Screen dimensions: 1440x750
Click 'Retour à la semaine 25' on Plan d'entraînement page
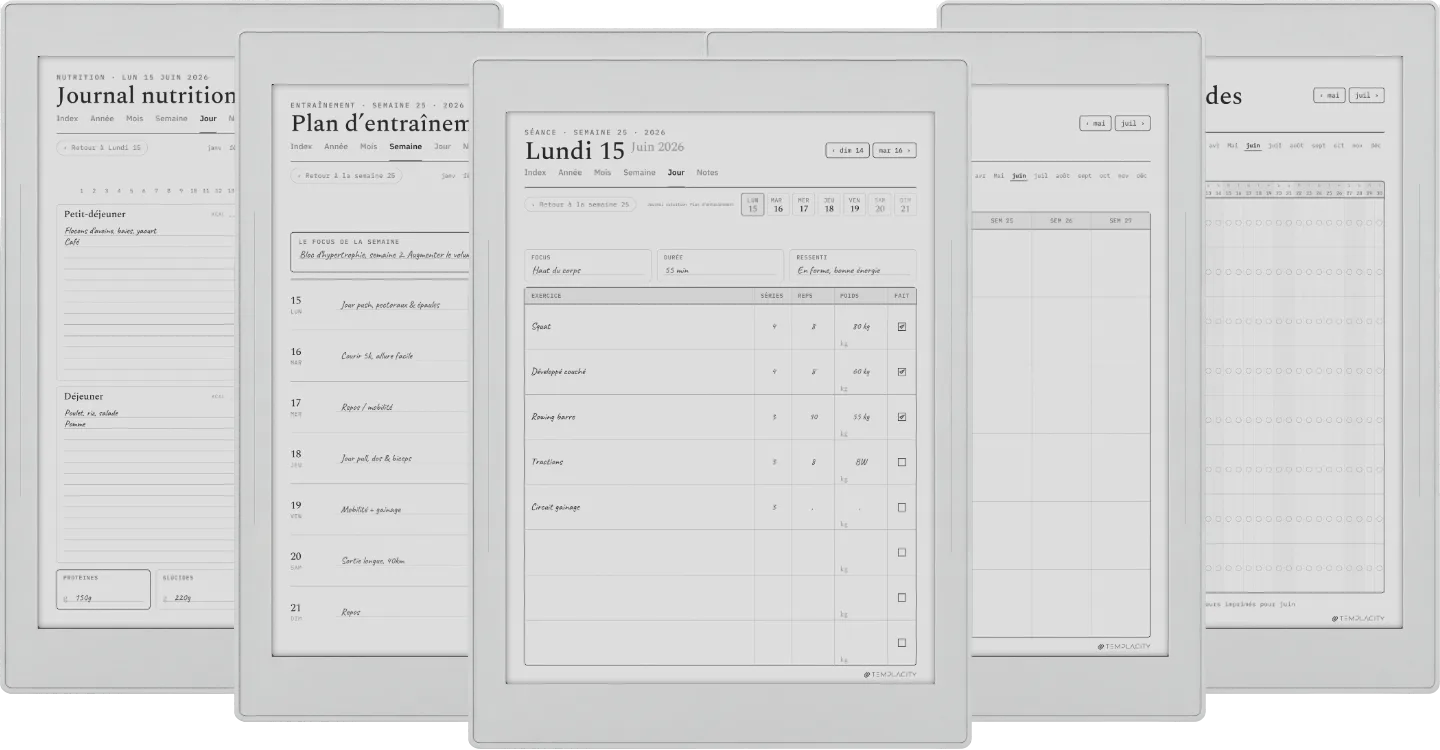[346, 176]
